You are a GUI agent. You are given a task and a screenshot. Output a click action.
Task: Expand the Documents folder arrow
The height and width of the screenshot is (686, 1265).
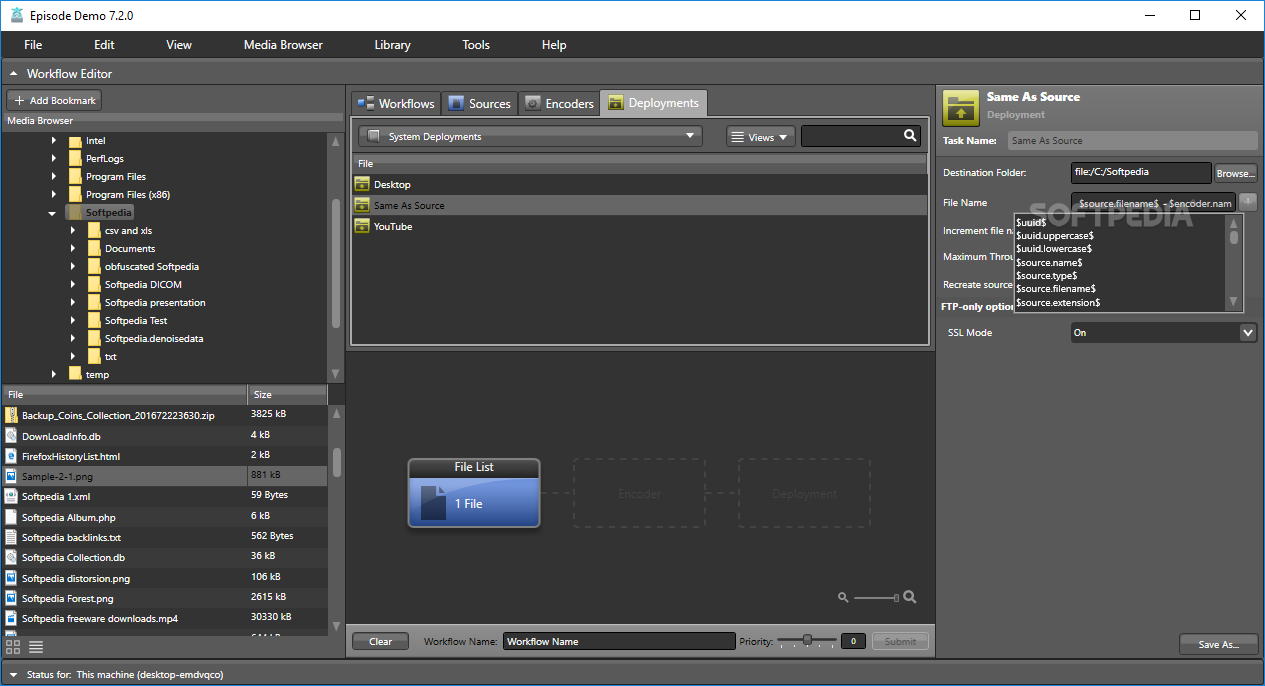73,249
